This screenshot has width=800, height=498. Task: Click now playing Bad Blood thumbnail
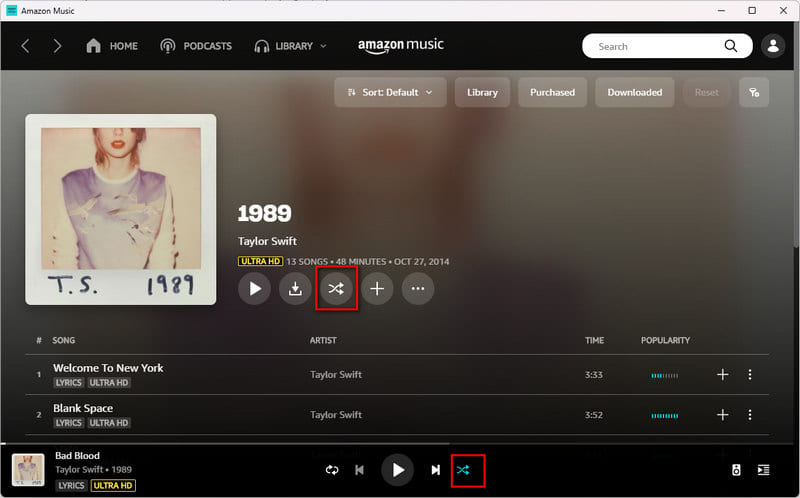28,470
